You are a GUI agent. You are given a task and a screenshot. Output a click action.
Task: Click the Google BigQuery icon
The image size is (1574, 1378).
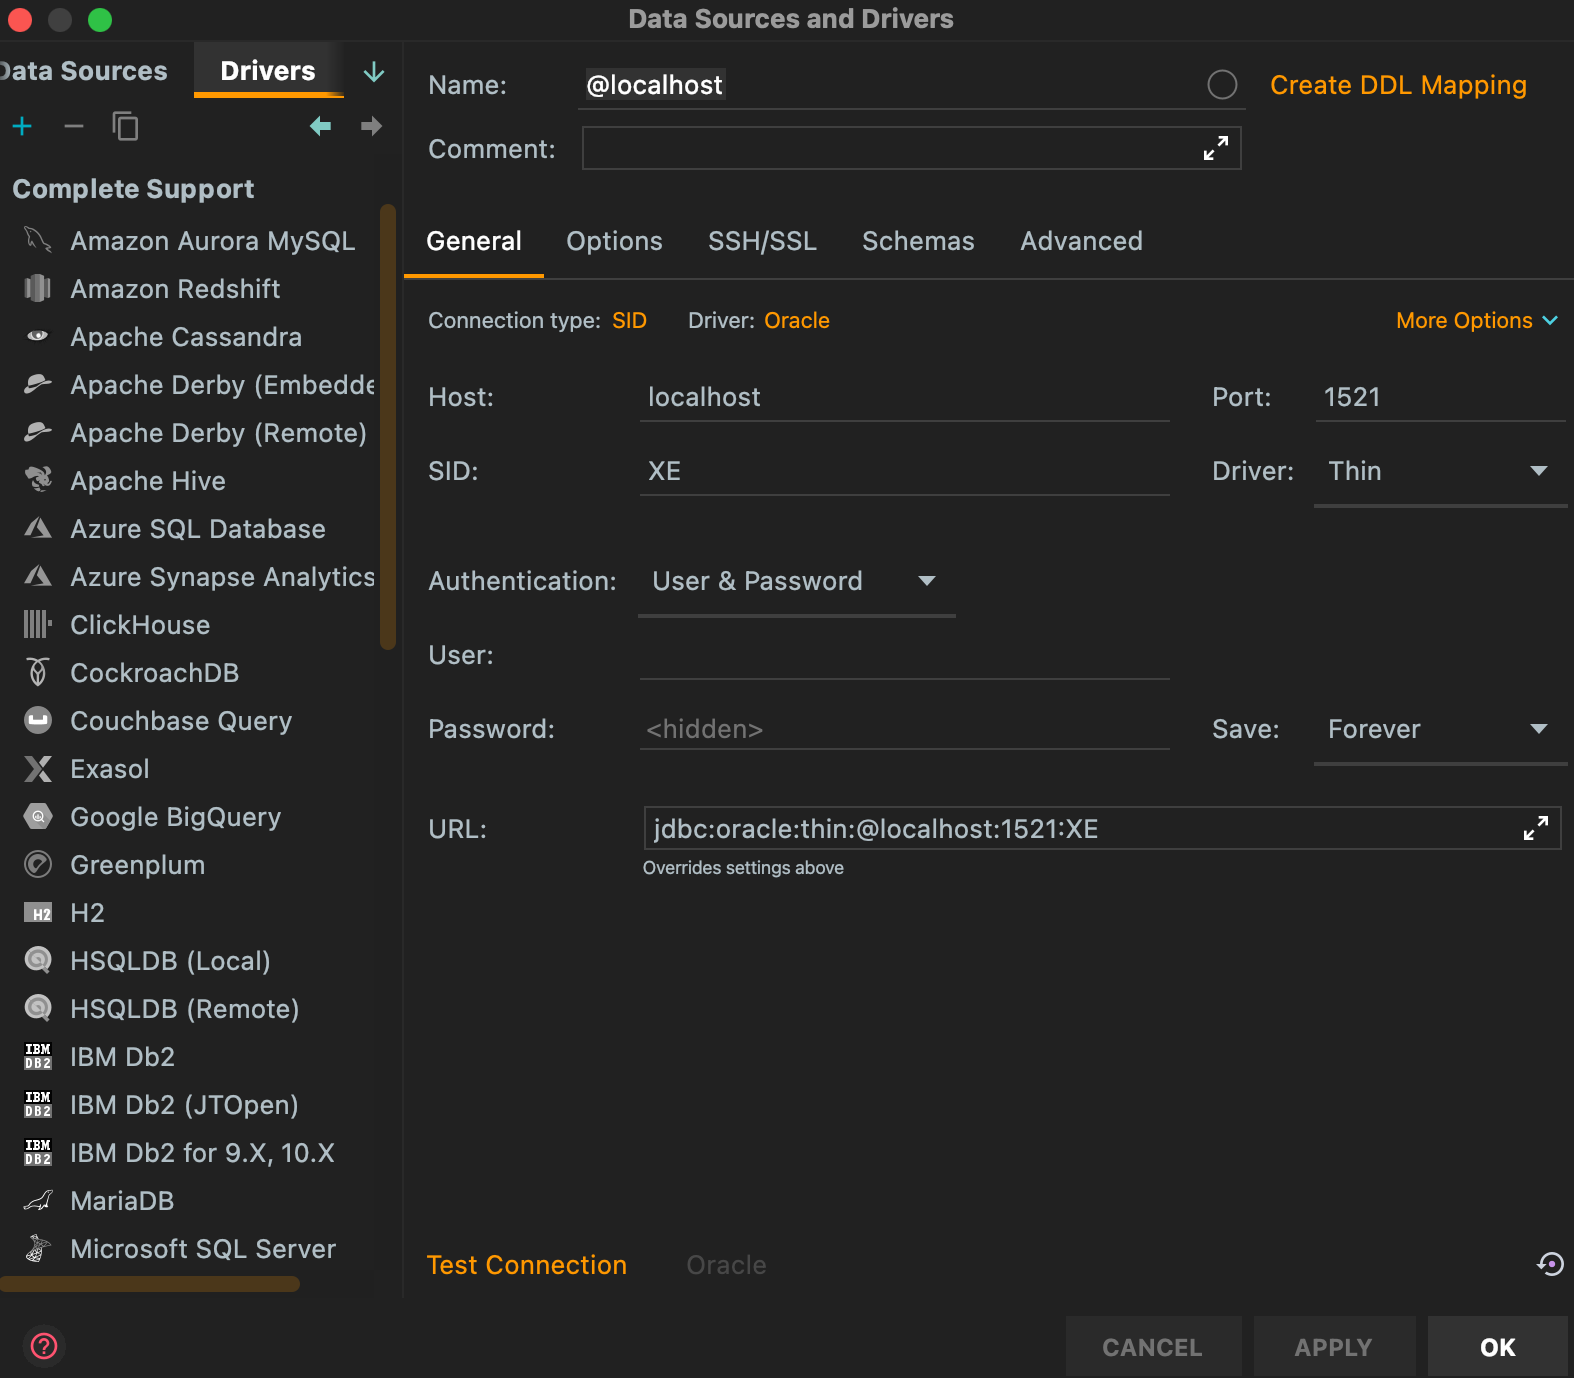[x=38, y=816]
